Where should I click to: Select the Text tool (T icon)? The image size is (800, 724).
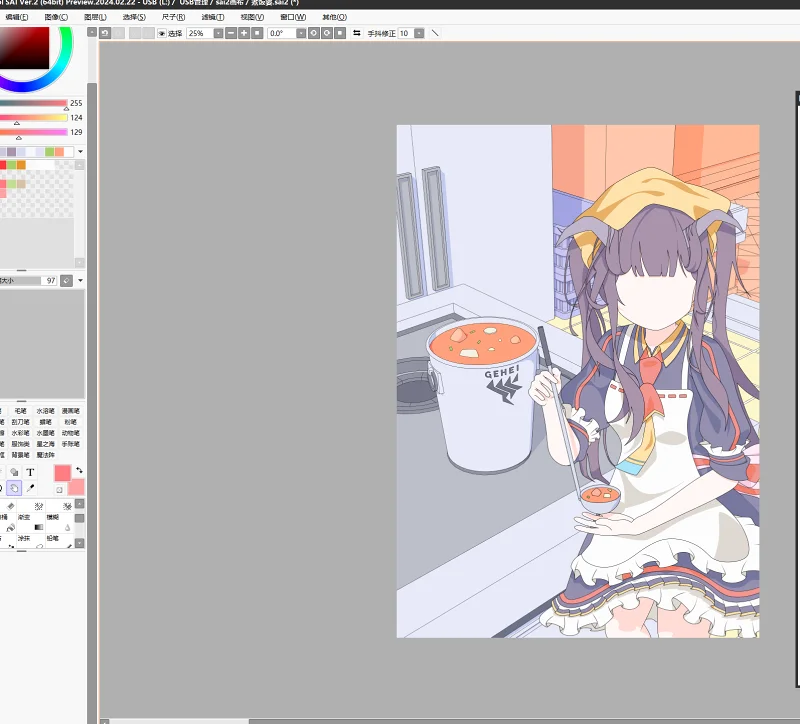30,472
